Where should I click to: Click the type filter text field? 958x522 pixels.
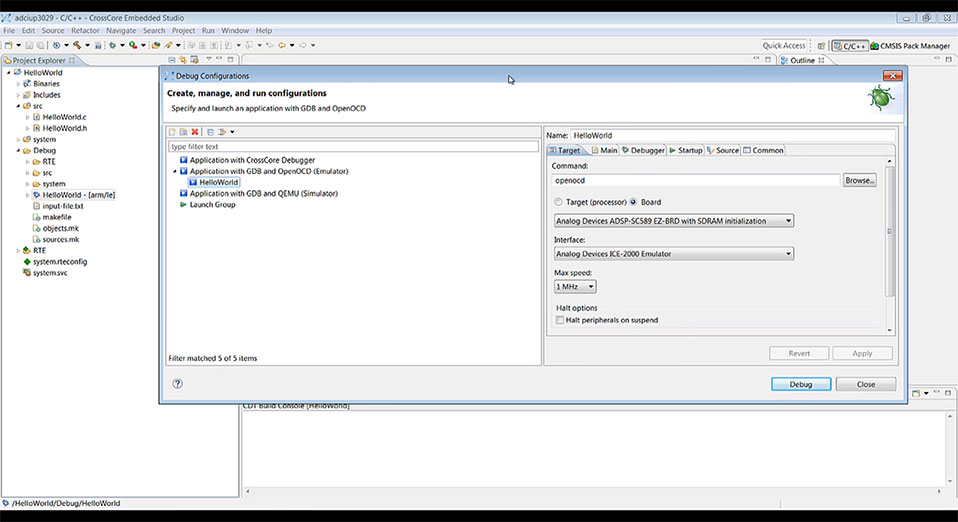click(353, 147)
